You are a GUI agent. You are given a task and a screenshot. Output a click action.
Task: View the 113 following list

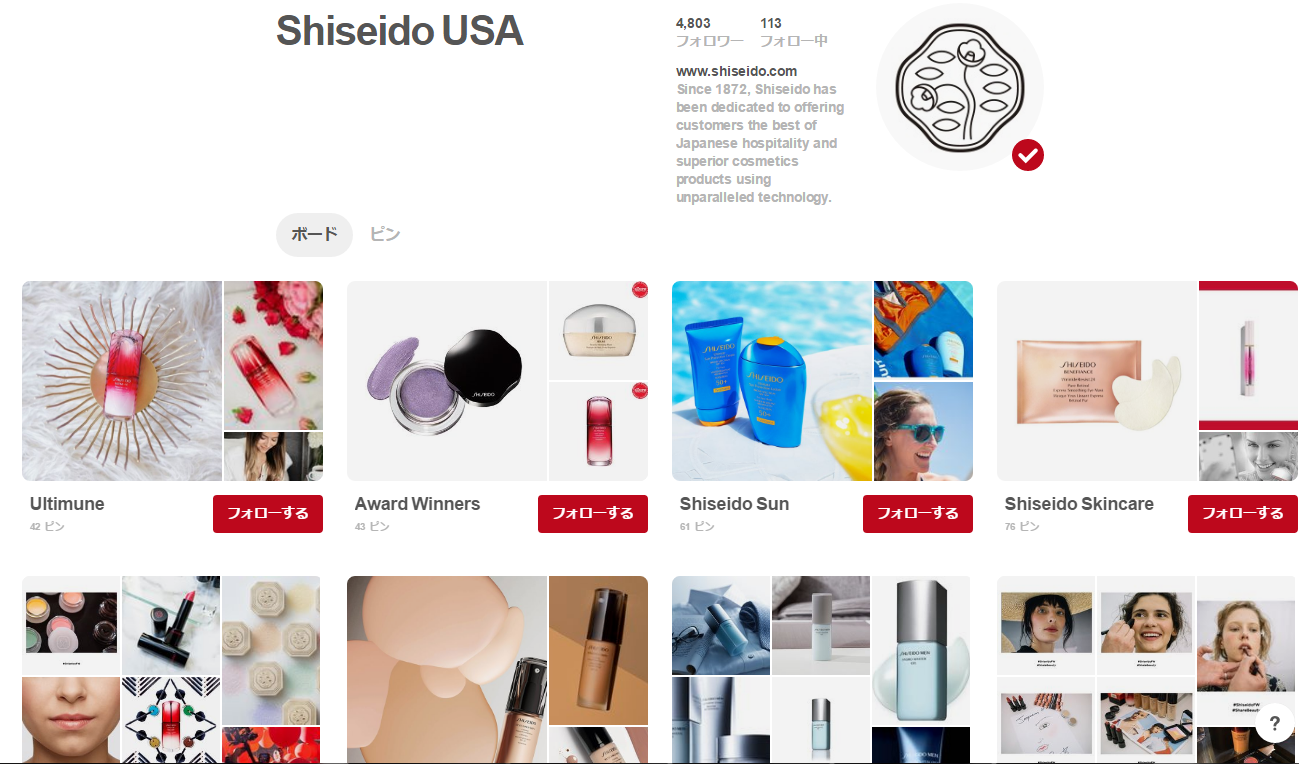793,32
